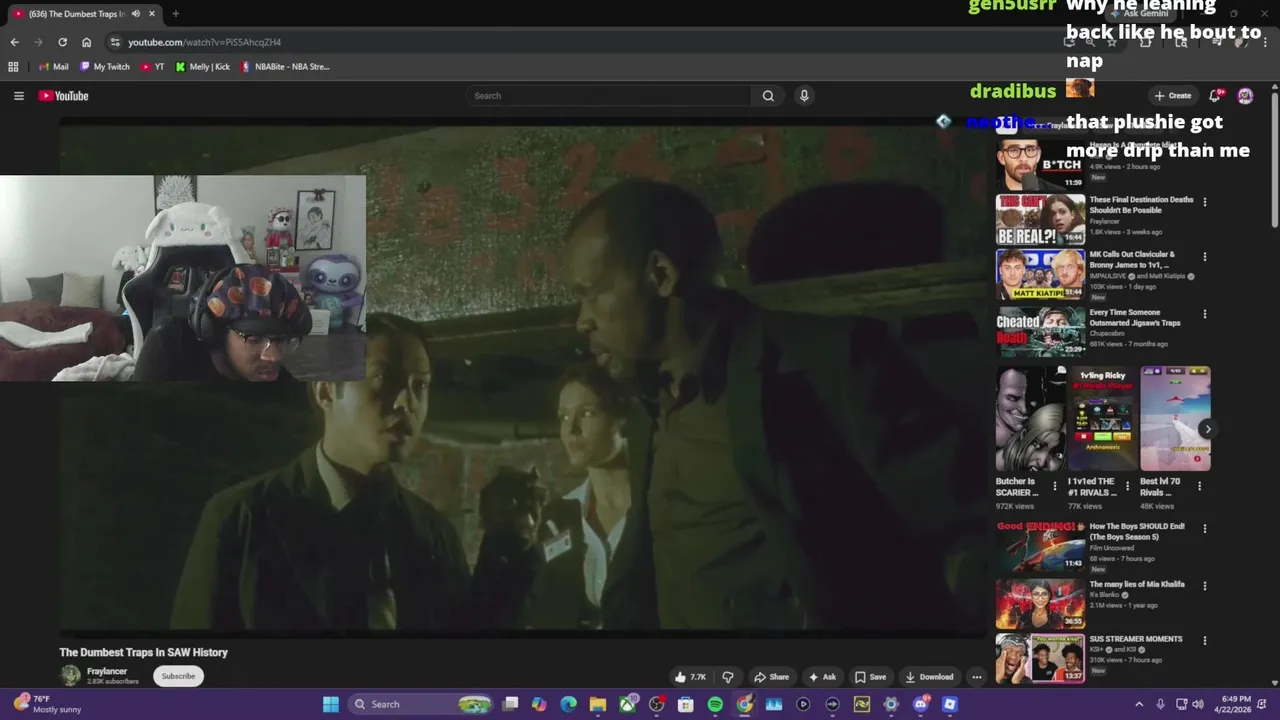Open the SUS STREAMER MOMENTS thumbnail
This screenshot has height=720, width=1280.
coord(1040,658)
